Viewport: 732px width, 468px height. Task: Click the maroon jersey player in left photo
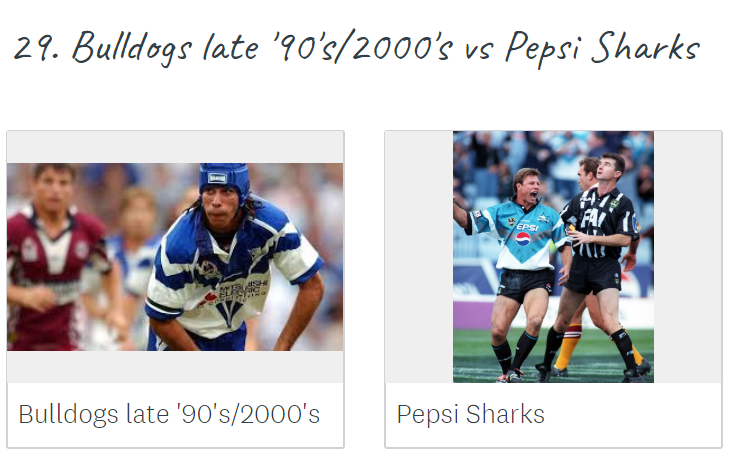coord(54,257)
